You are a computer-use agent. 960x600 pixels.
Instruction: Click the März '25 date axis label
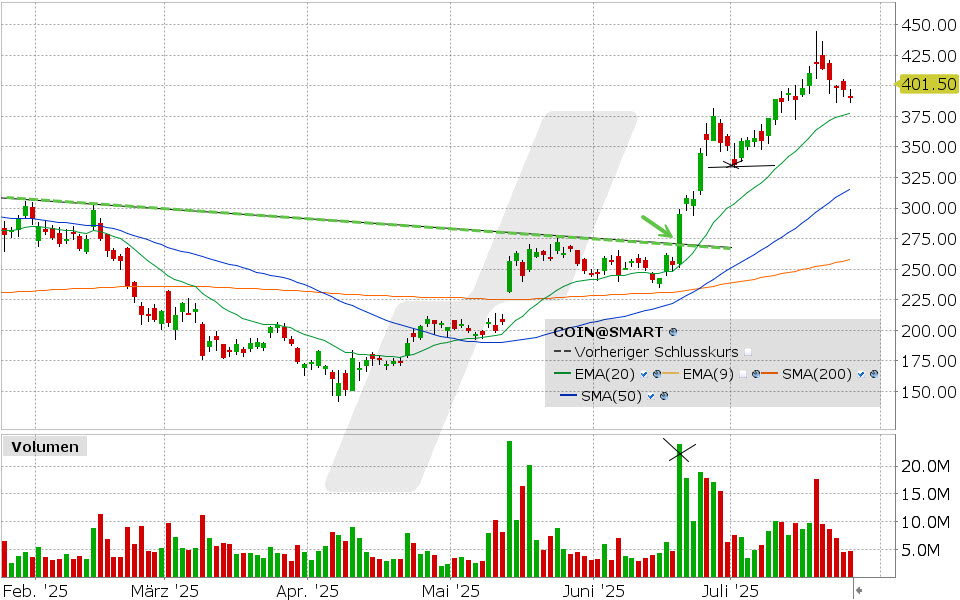click(x=165, y=591)
